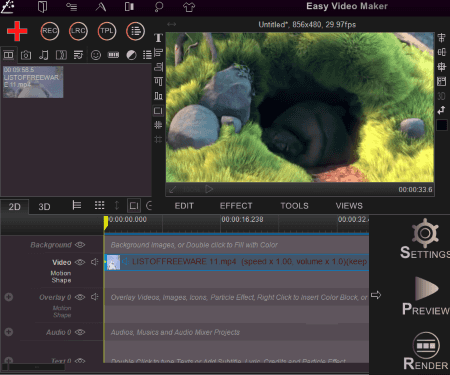Click the compass A icon in top bar
Image resolution: width=450 pixels, height=375 pixels.
click(x=101, y=7)
